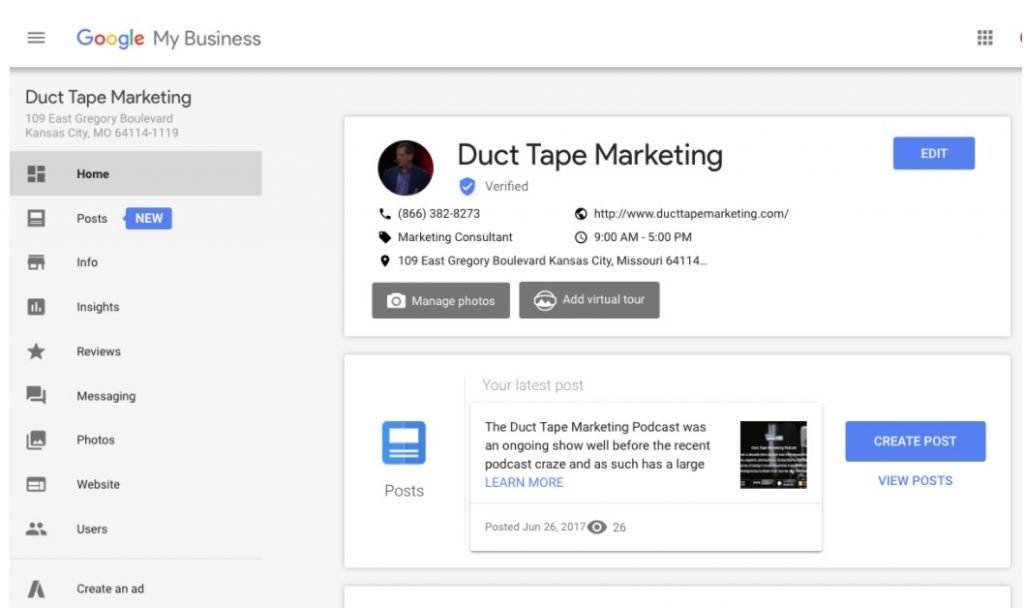This screenshot has height=608, width=1024.
Task: Click the blue Verified shield badge
Action: [x=467, y=187]
